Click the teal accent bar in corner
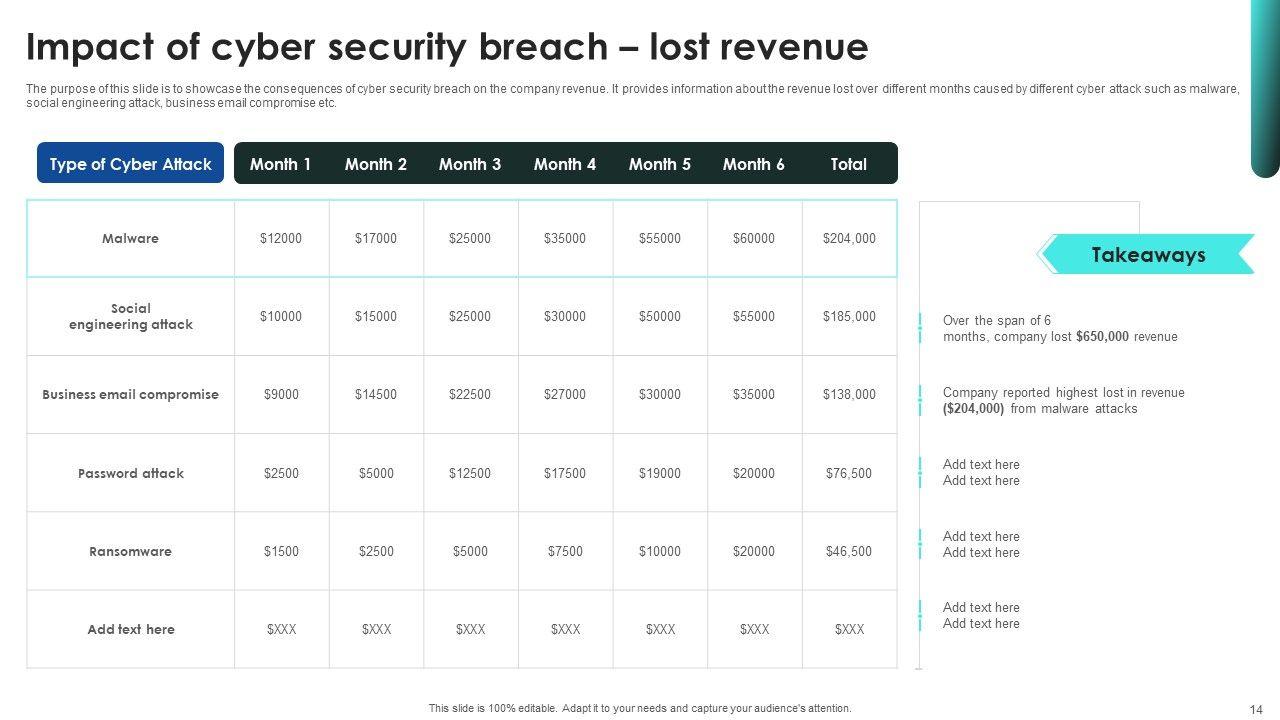The width and height of the screenshot is (1280, 720). pyautogui.click(x=1265, y=88)
